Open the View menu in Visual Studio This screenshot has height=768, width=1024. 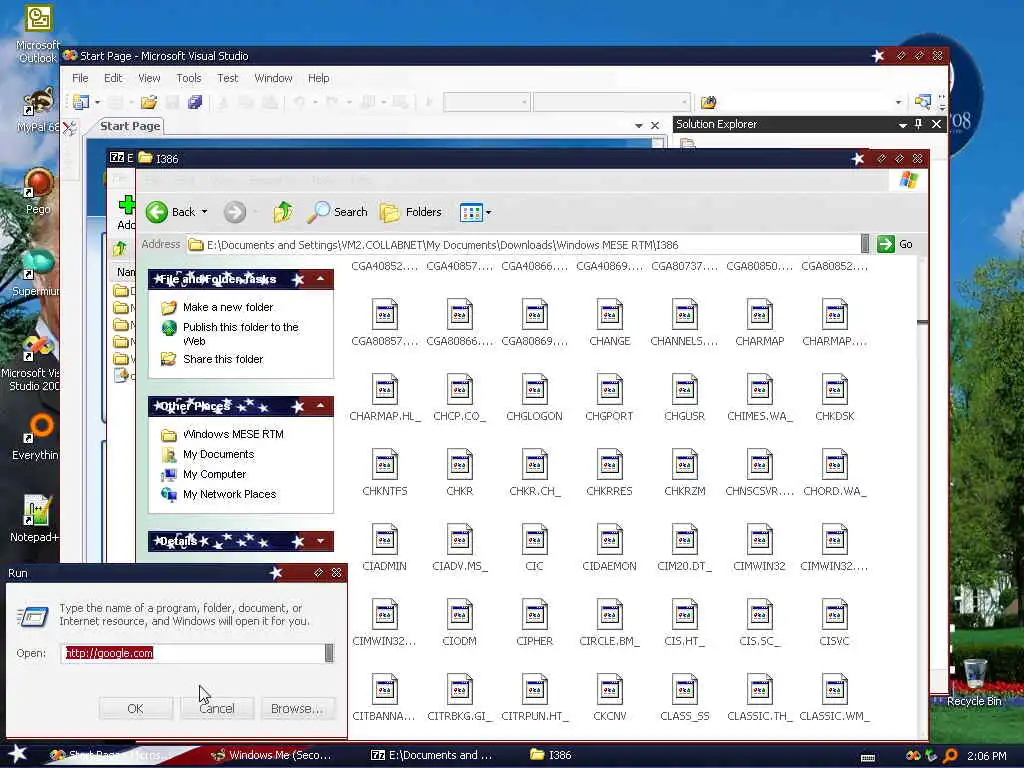pyautogui.click(x=149, y=78)
